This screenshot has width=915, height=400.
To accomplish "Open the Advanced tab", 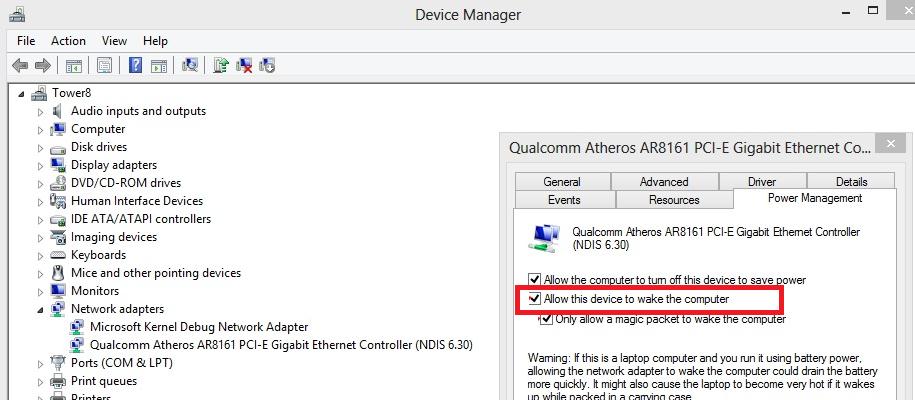I will coord(664,182).
